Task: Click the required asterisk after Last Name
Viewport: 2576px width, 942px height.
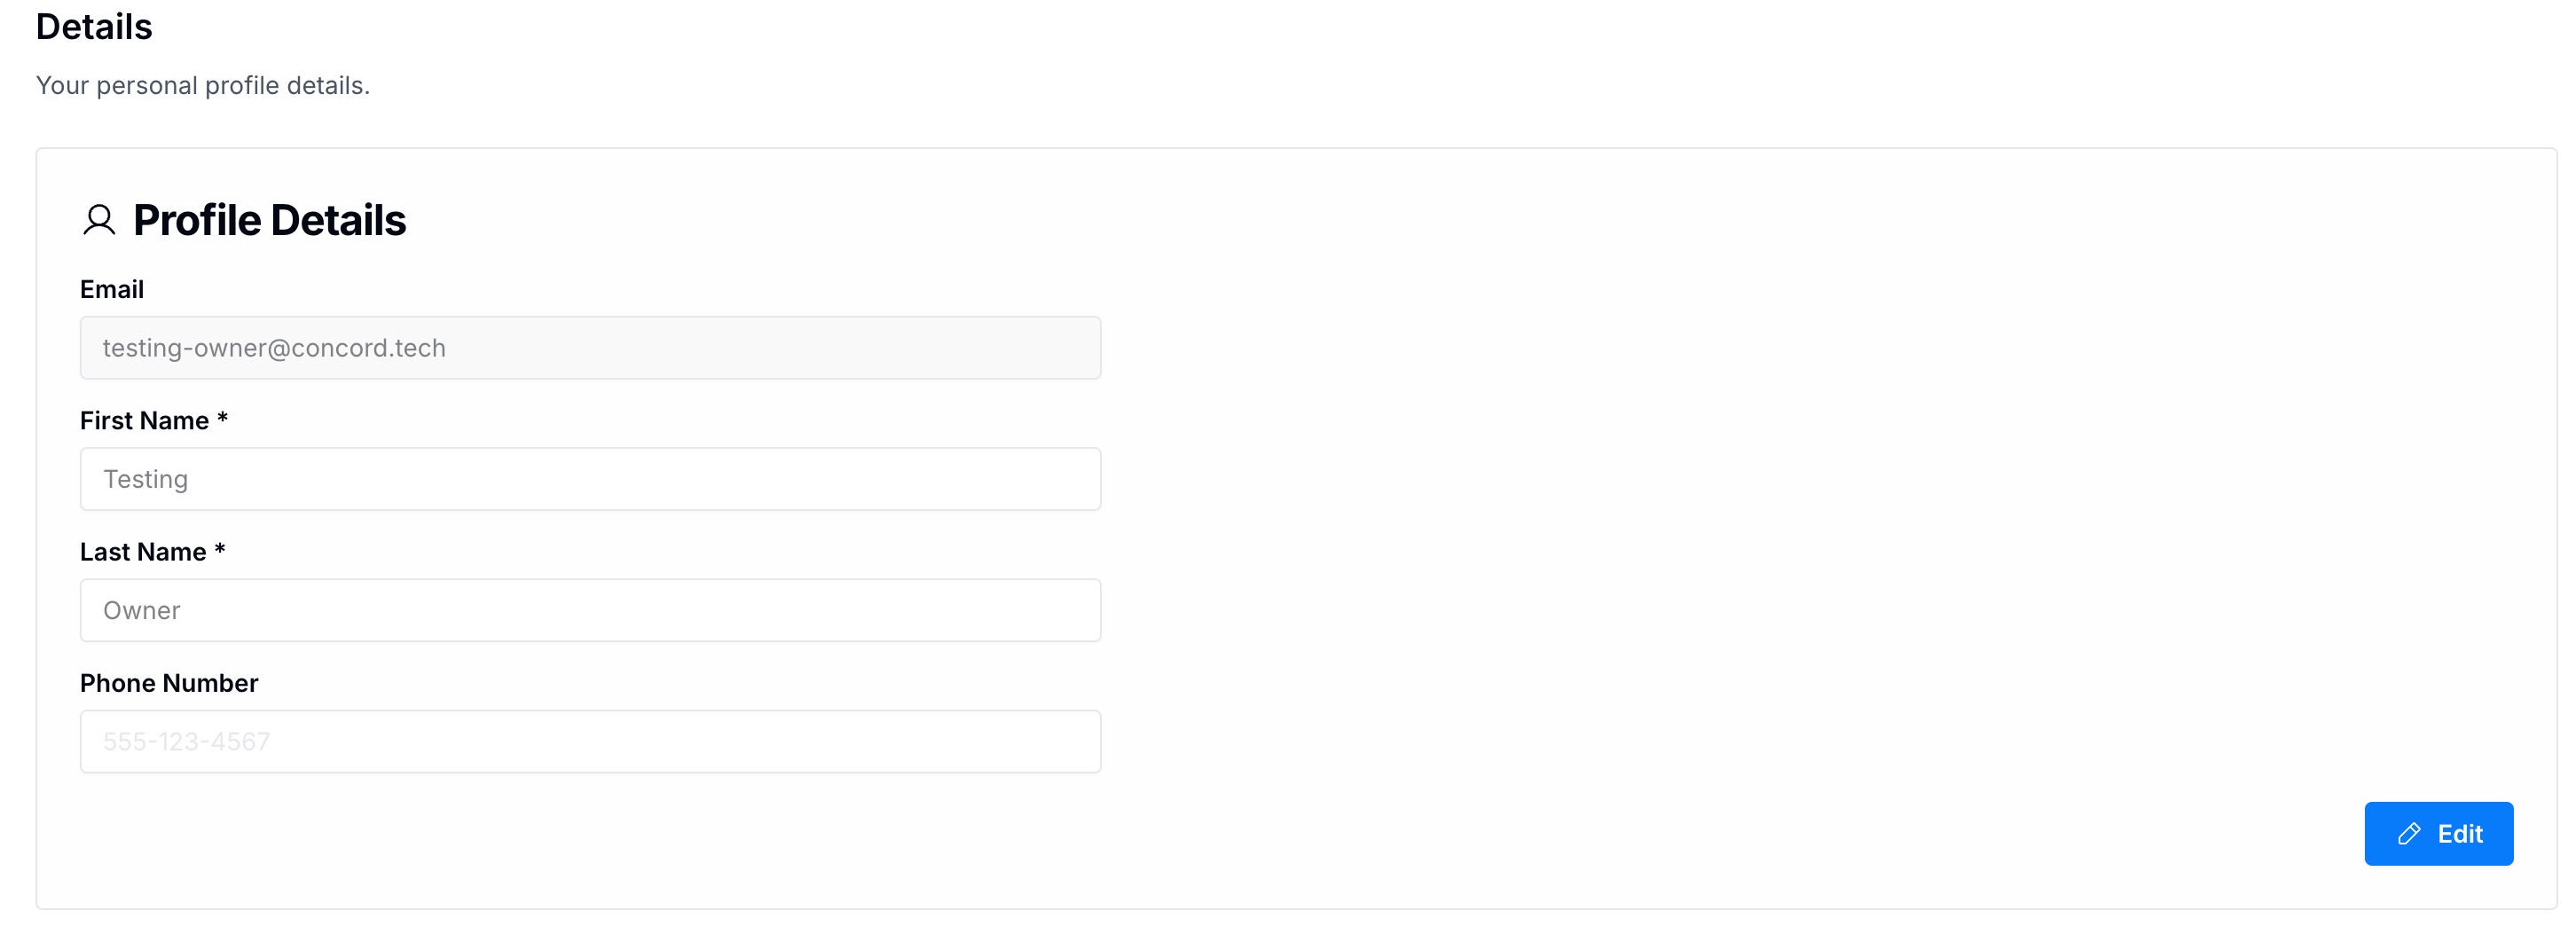Action: pyautogui.click(x=220, y=550)
